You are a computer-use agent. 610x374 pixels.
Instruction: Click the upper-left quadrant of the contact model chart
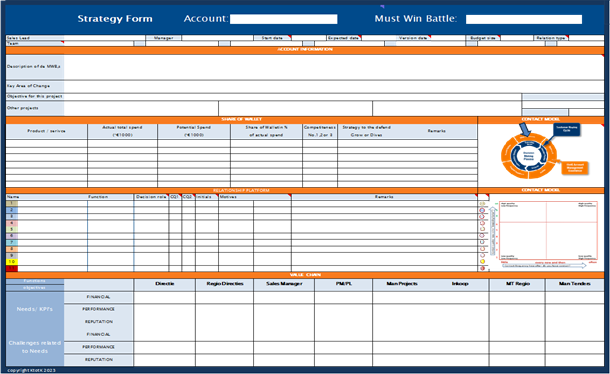coord(523,212)
